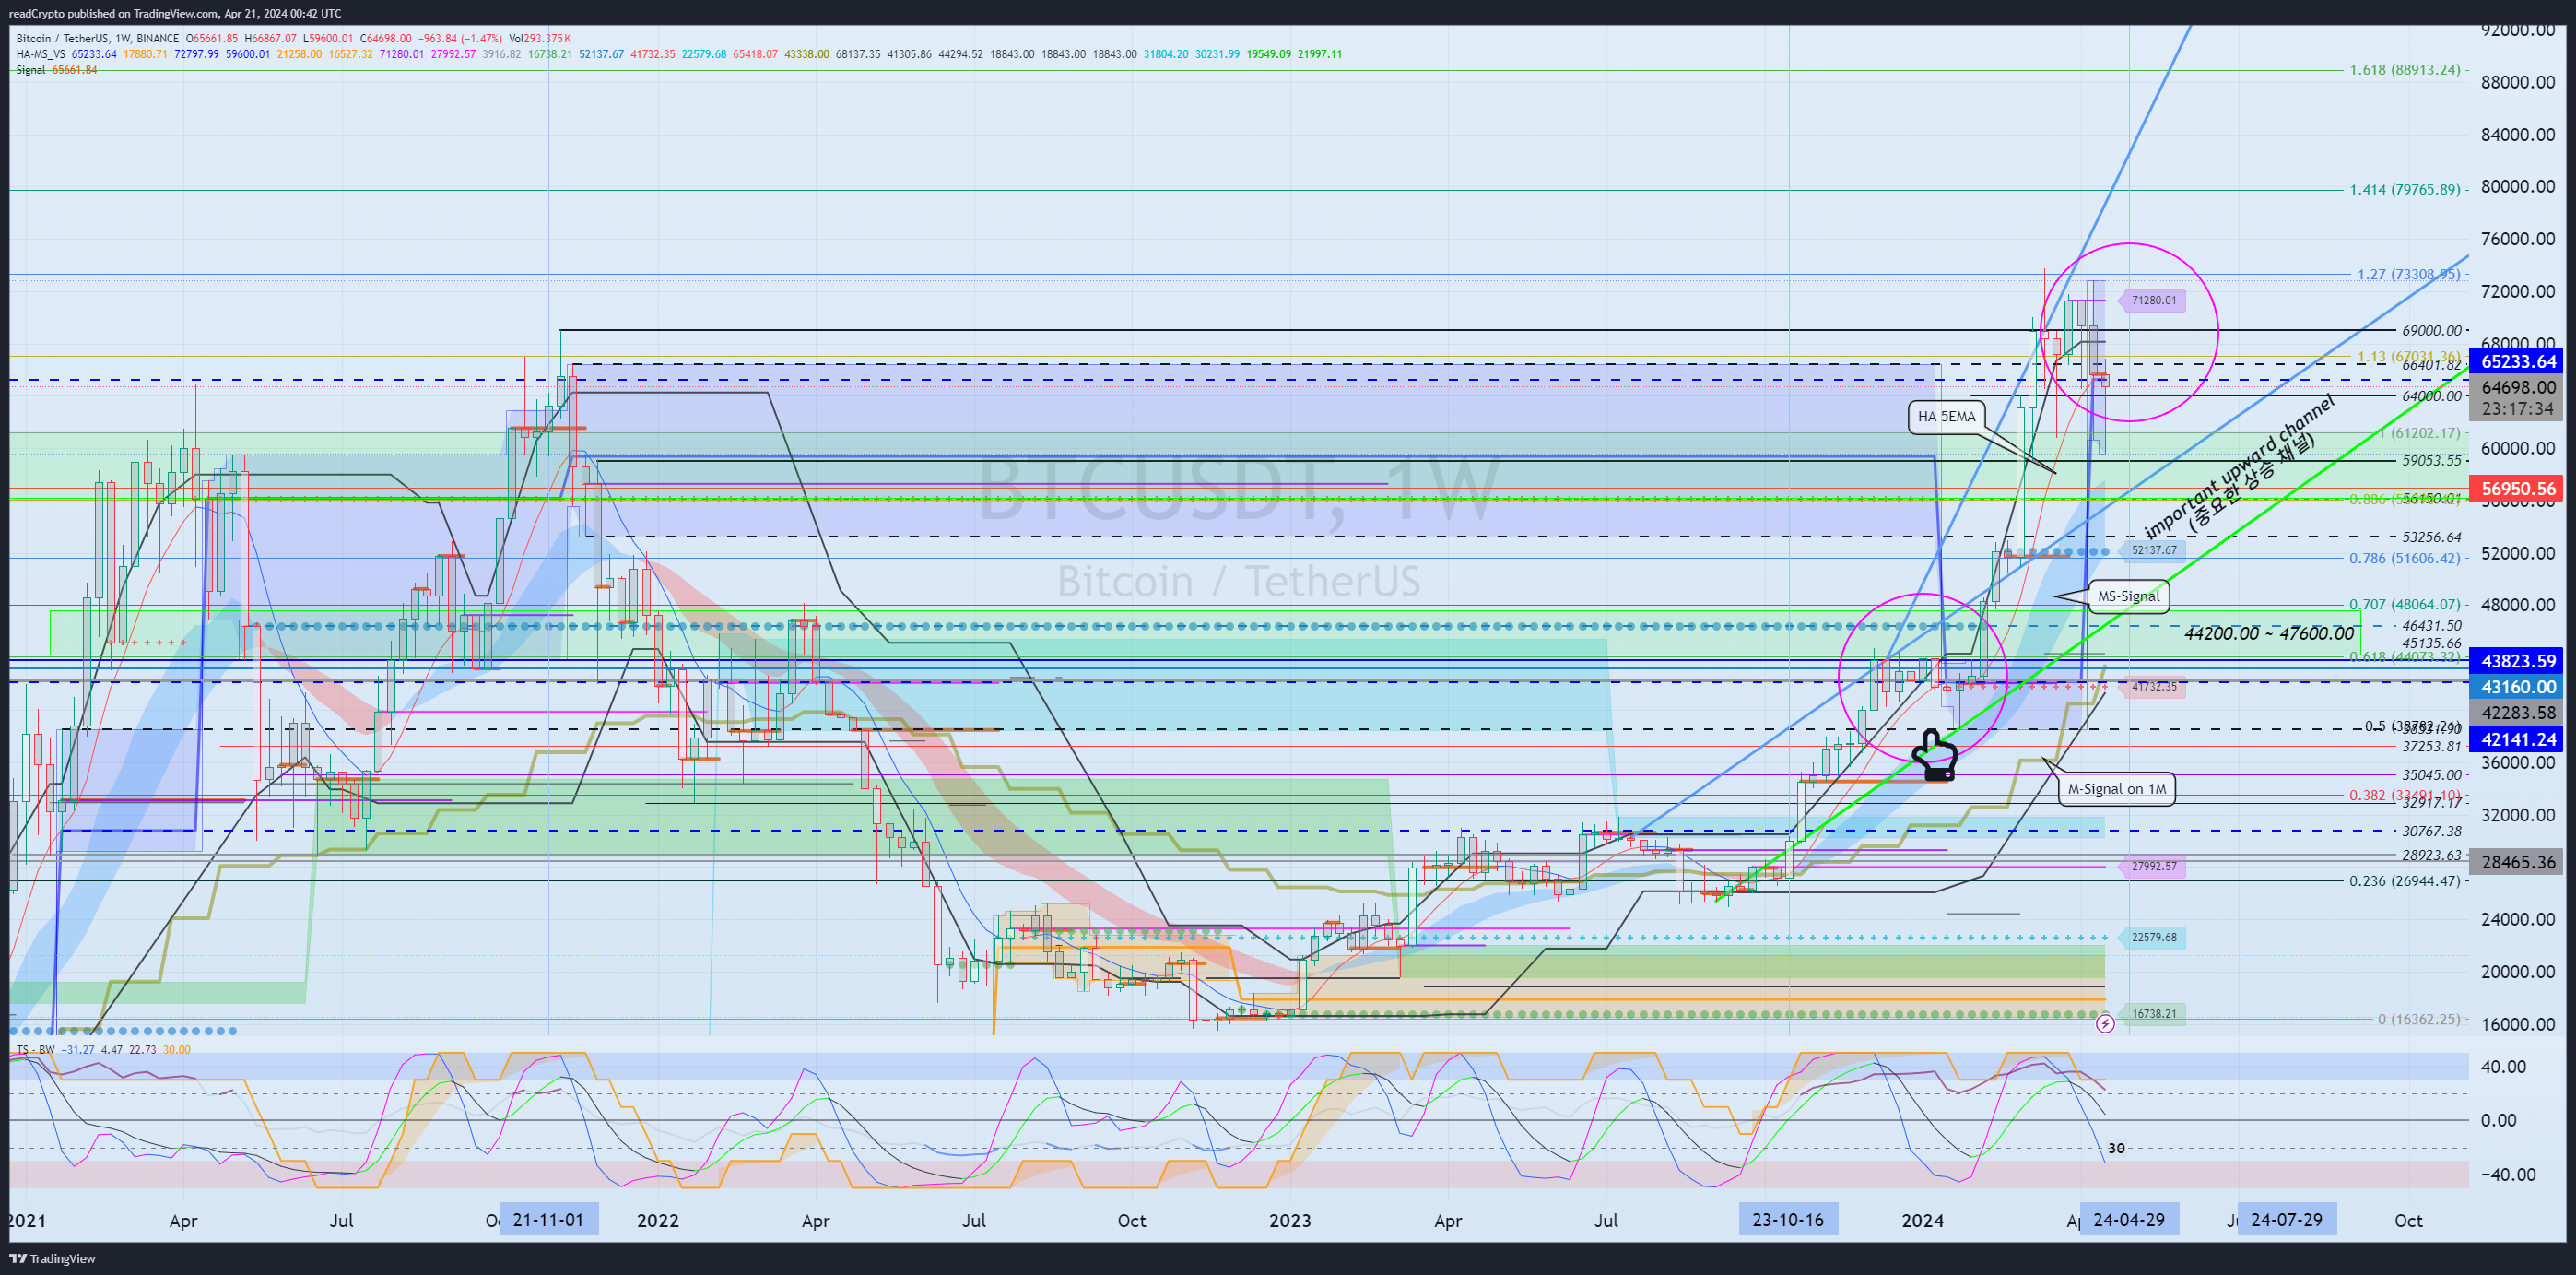Click the 2023 label on time axis

click(1290, 1221)
